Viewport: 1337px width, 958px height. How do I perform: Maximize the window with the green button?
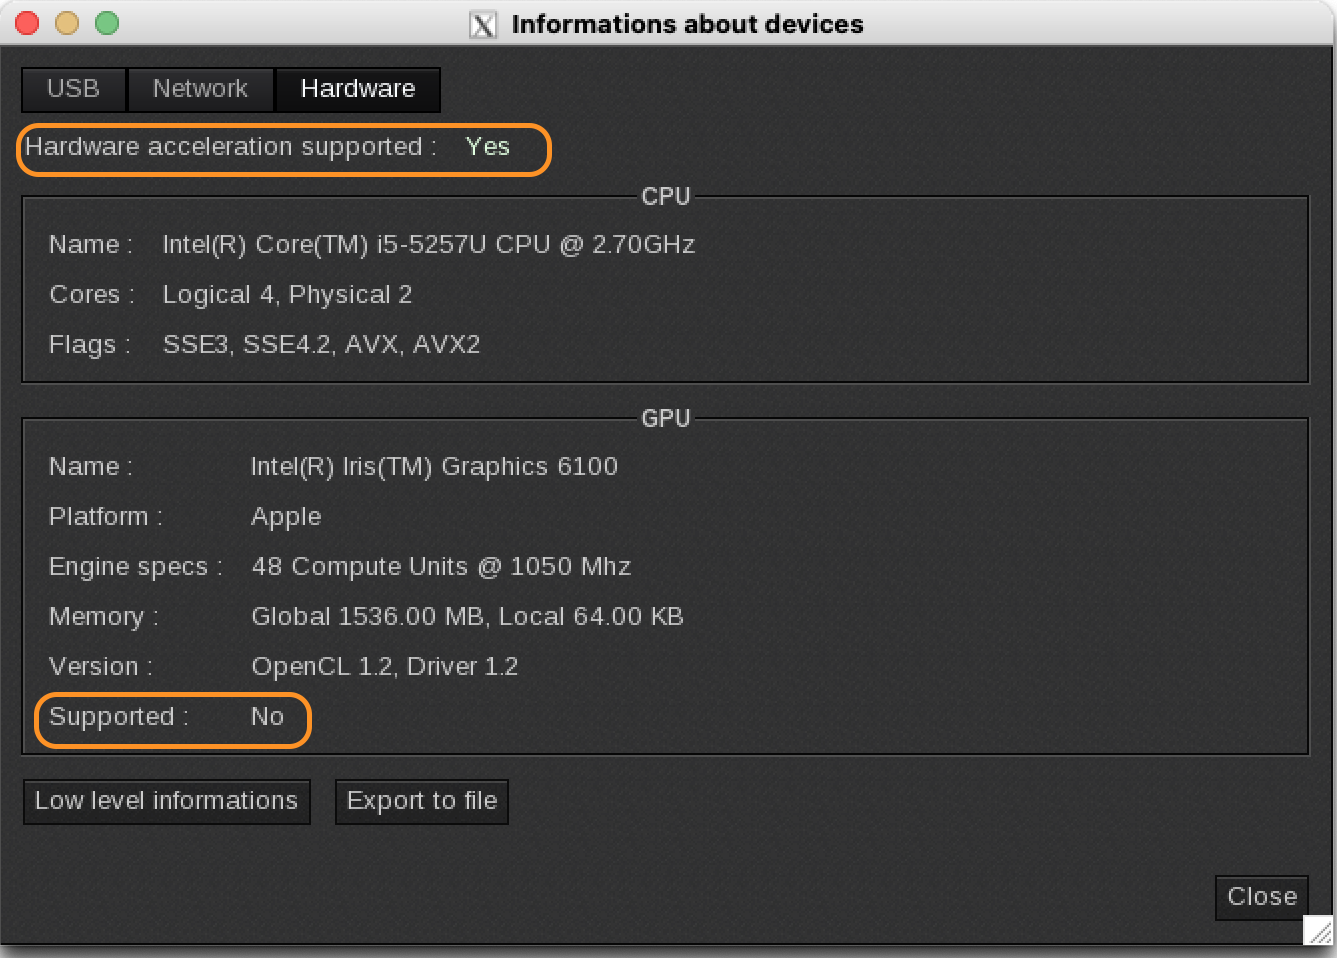pyautogui.click(x=107, y=23)
